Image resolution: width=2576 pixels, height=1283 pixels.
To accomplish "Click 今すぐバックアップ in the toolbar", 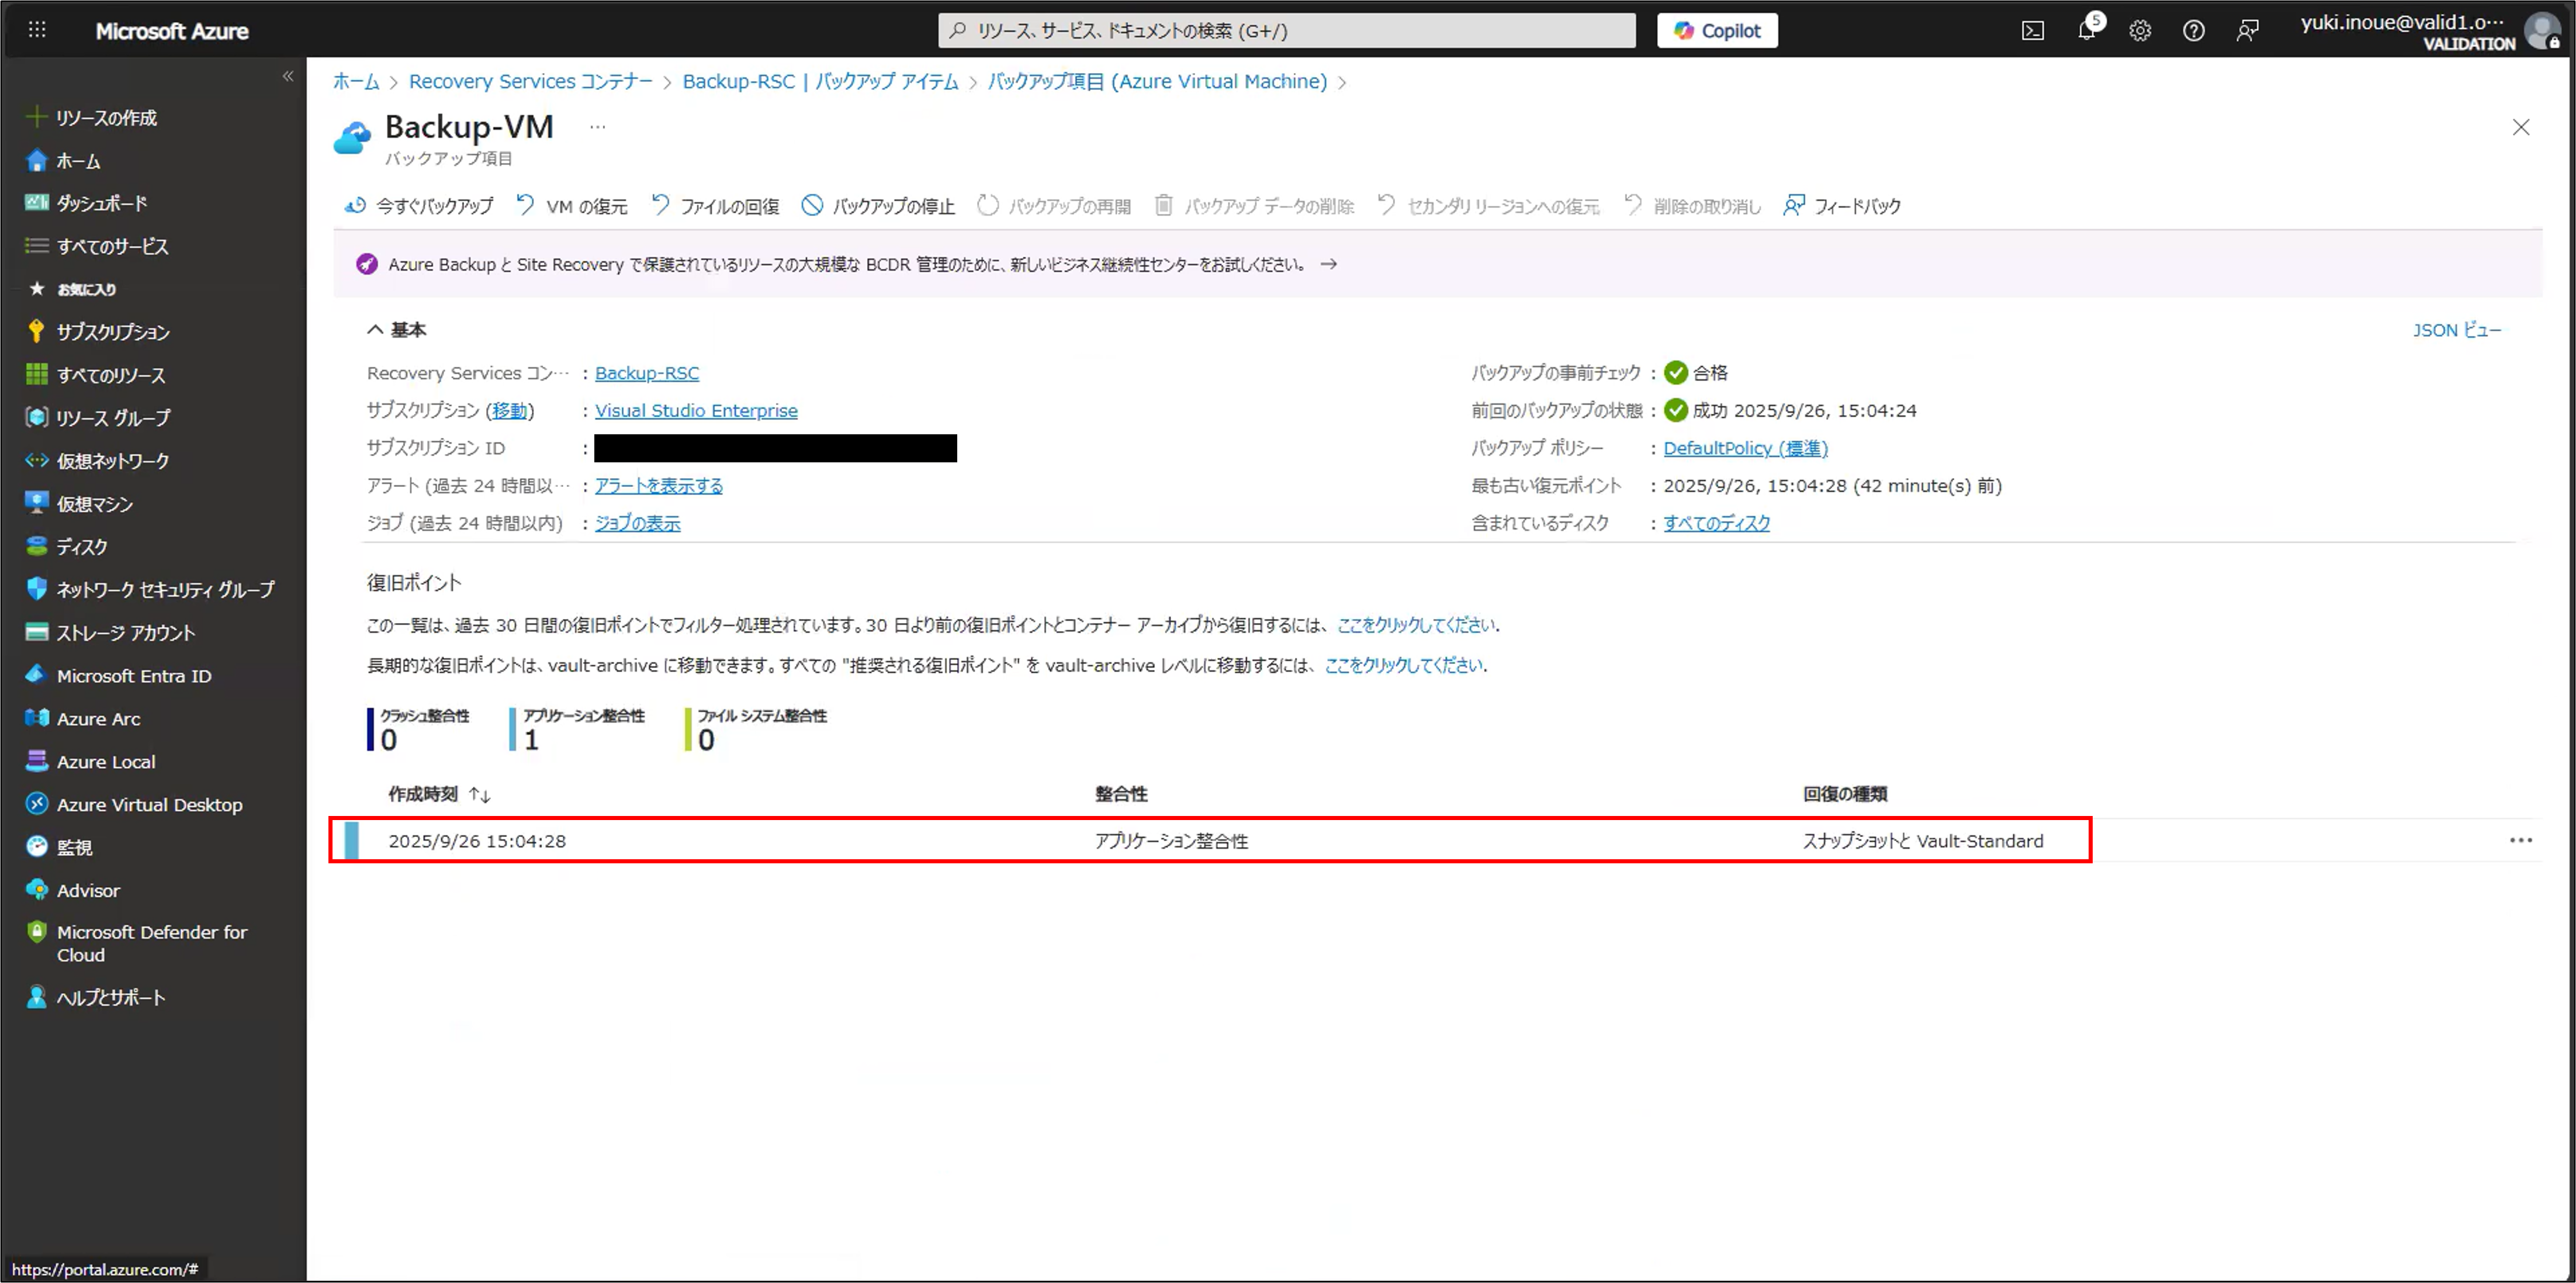I will [x=419, y=206].
